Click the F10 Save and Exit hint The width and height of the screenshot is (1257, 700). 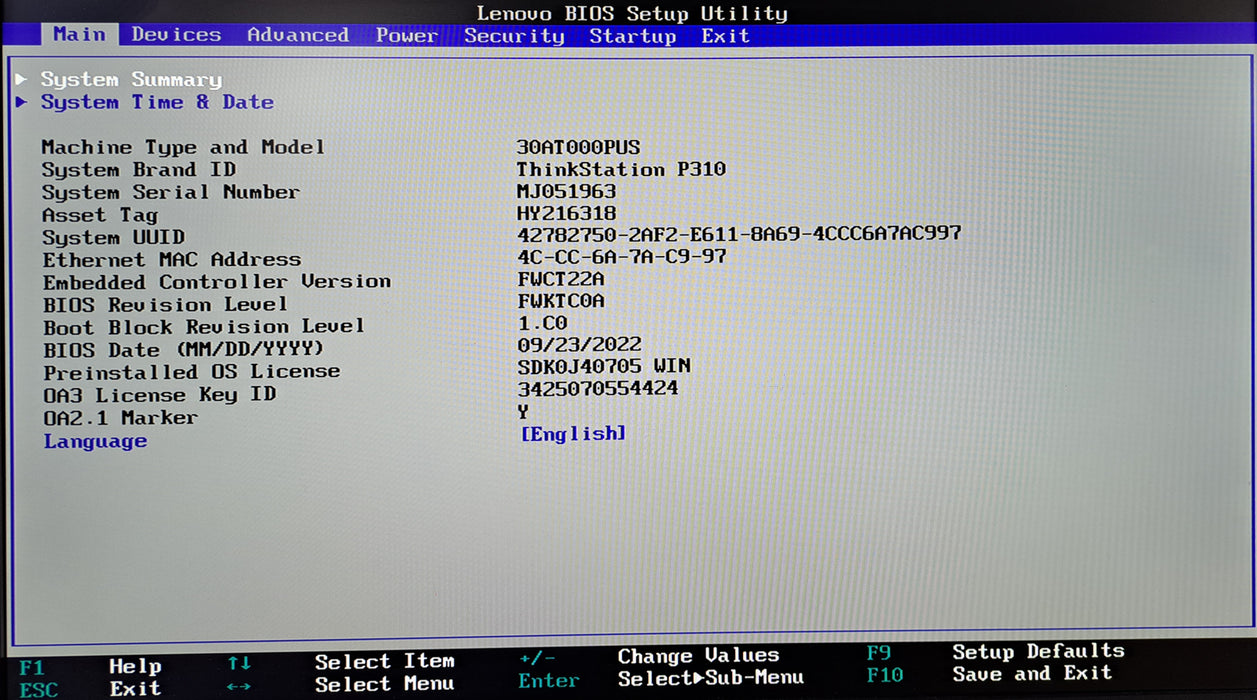(x=989, y=674)
